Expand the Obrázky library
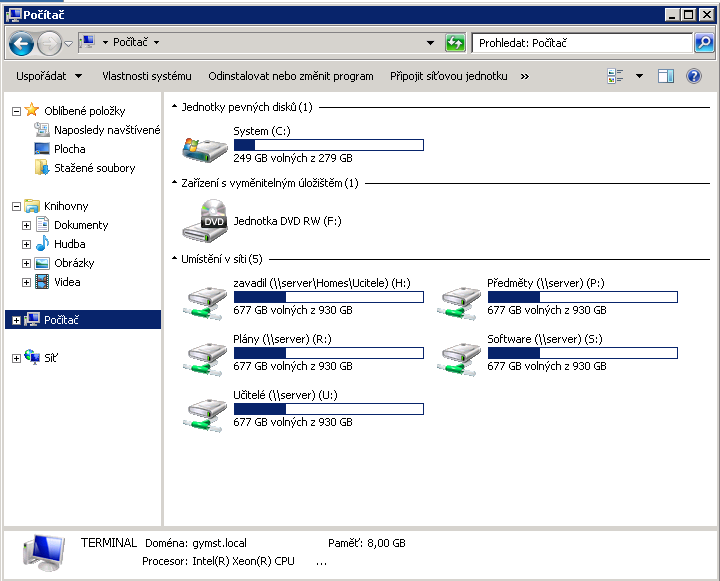Image resolution: width=720 pixels, height=581 pixels. [x=26, y=263]
